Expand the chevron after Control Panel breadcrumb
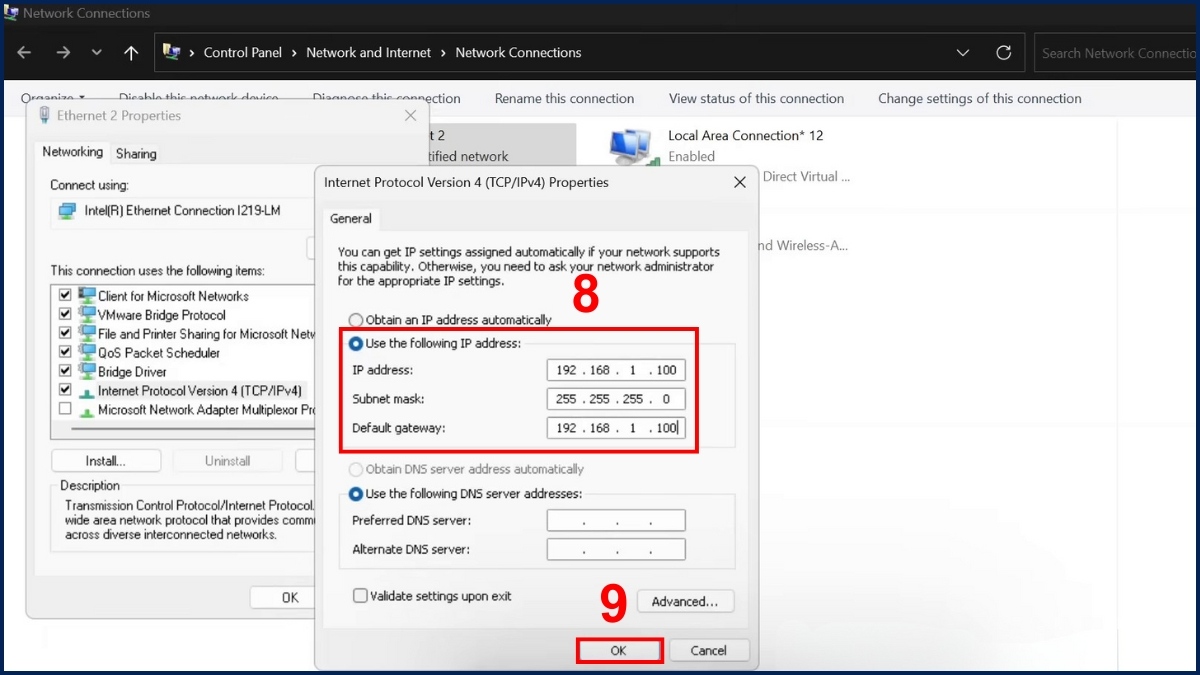Screen dimensions: 1200x675 click(x=294, y=53)
